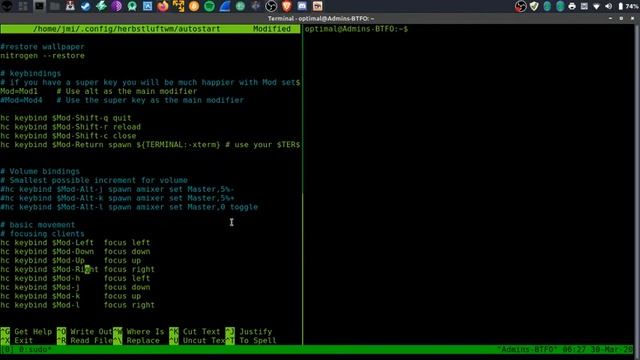Open the green ribbon badge app icon
640x360 pixels.
(x=132, y=6)
